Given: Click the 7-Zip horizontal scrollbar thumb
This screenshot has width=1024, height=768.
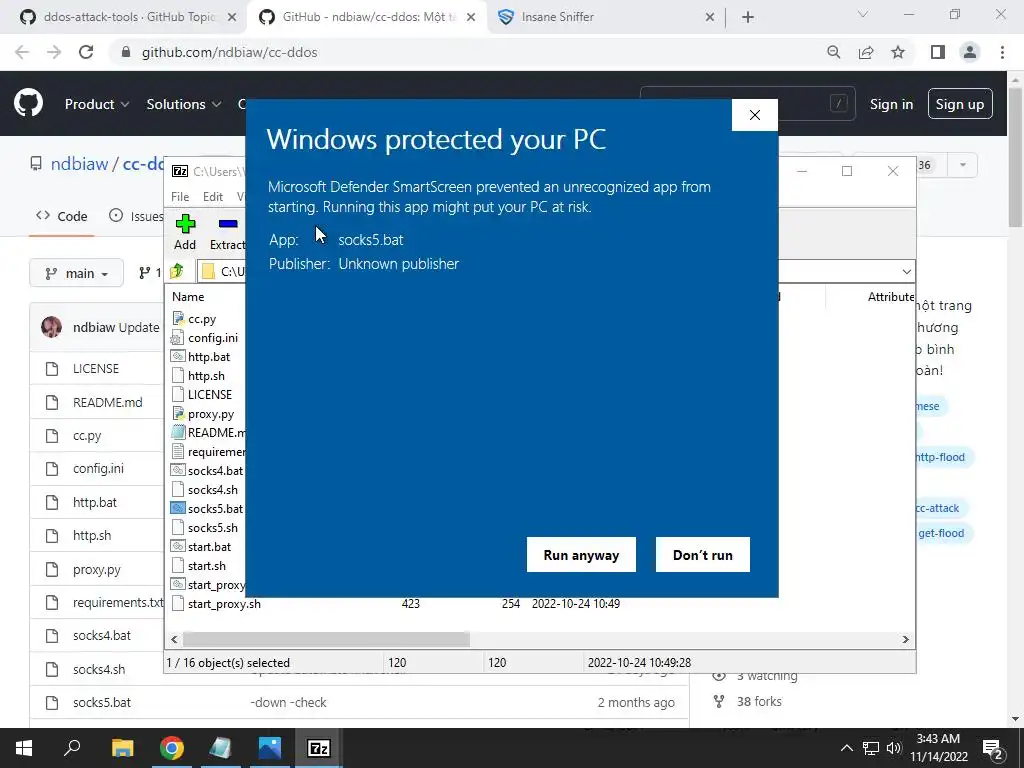Looking at the screenshot, I should coord(326,639).
